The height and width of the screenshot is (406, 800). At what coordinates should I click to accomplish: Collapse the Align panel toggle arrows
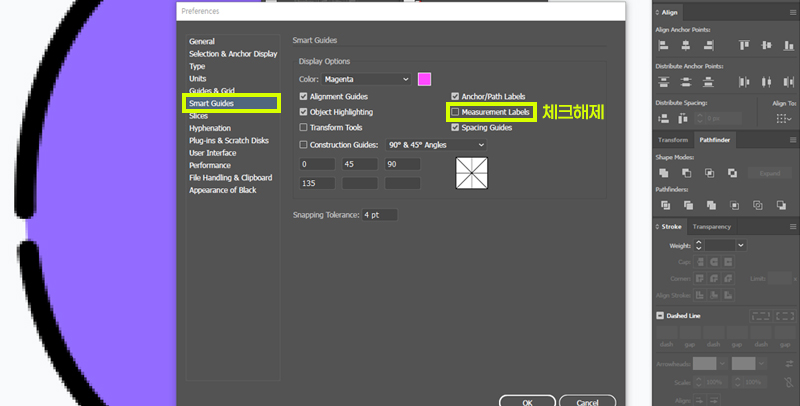657,12
